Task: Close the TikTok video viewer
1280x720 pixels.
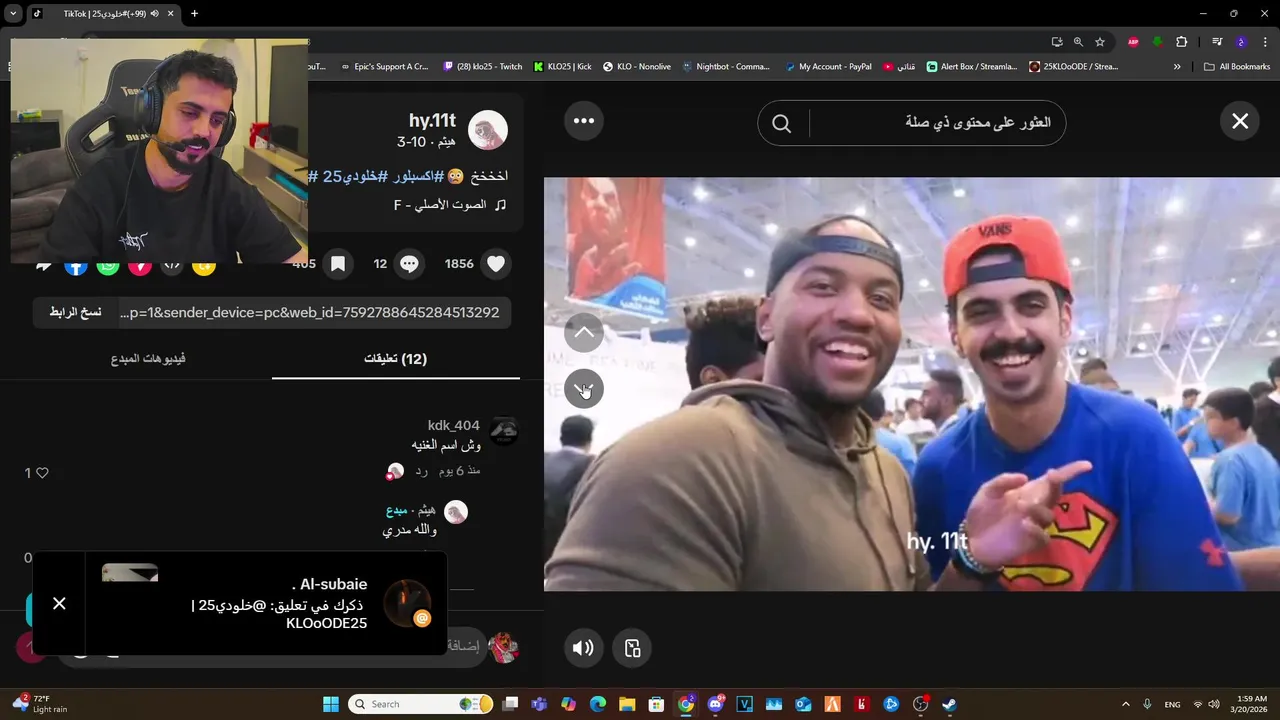Action: pyautogui.click(x=1240, y=121)
